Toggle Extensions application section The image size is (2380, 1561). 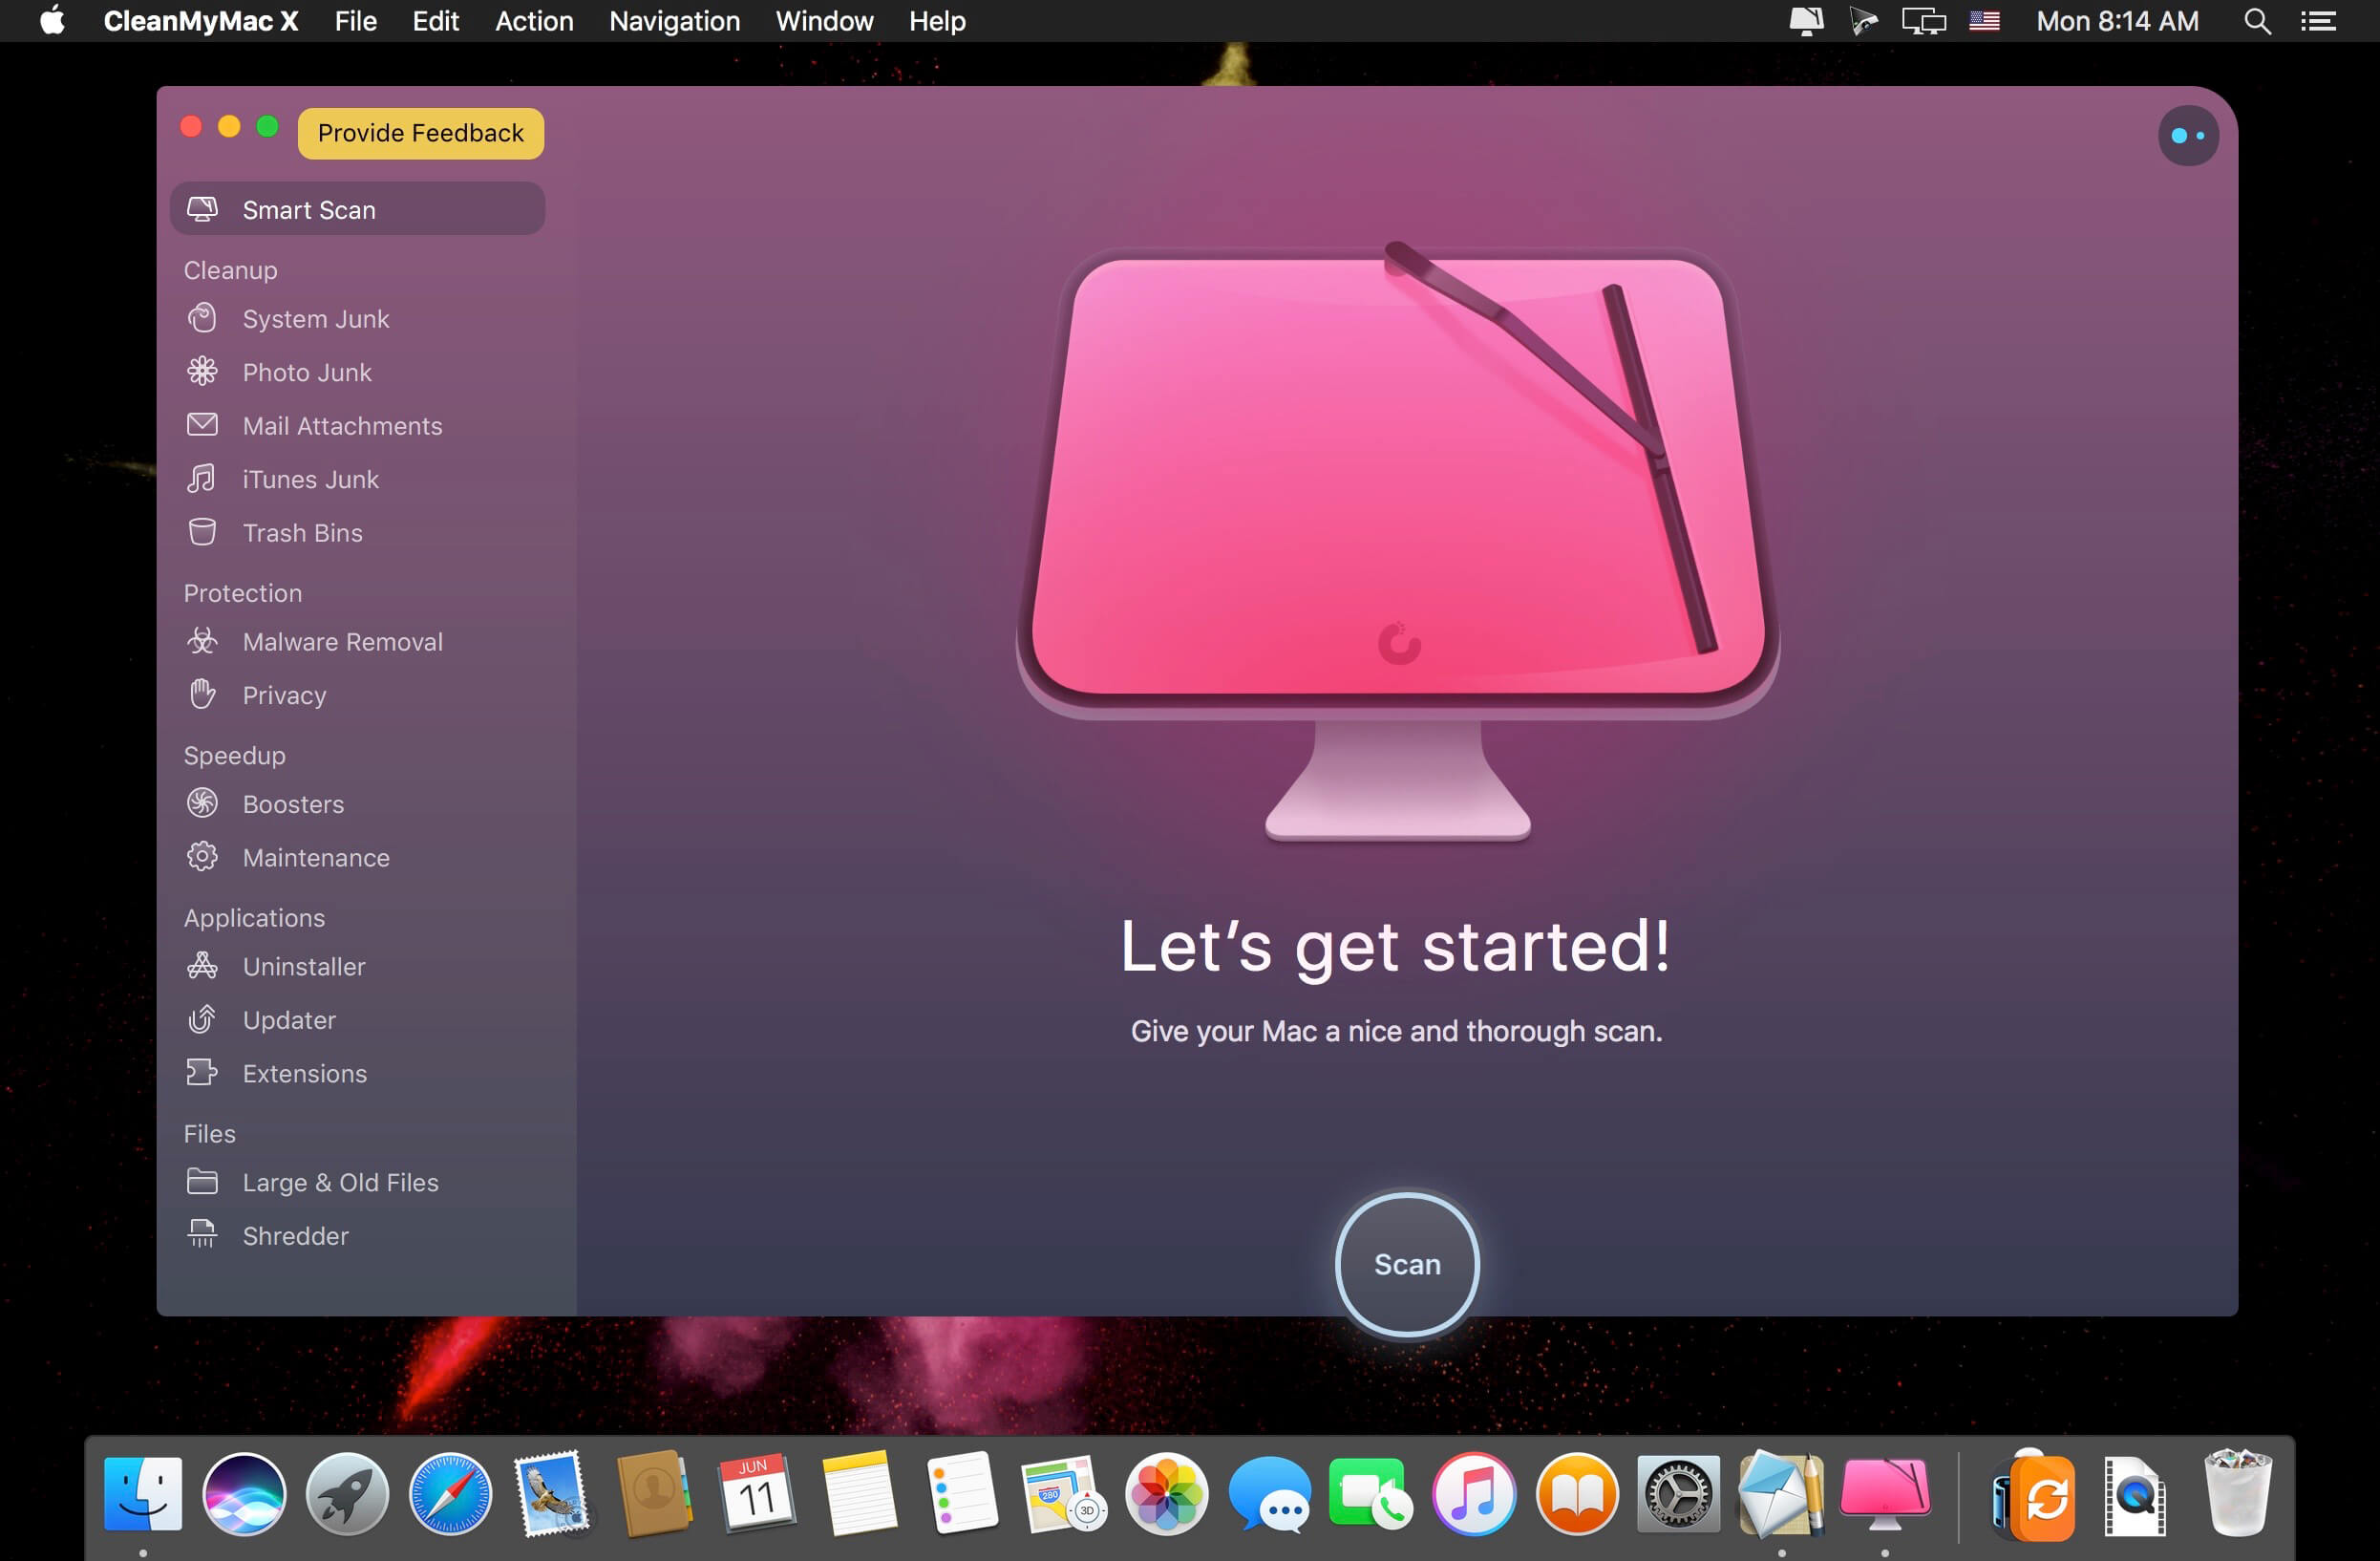click(x=305, y=1072)
